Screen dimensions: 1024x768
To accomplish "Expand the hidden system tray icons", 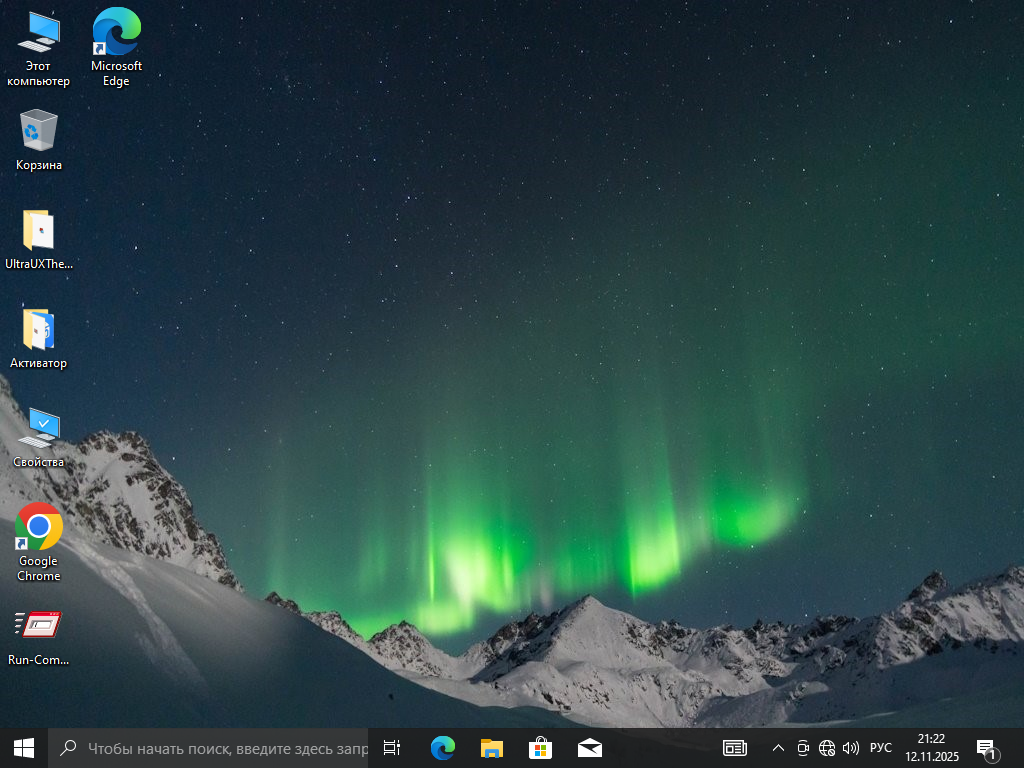I will tap(778, 747).
